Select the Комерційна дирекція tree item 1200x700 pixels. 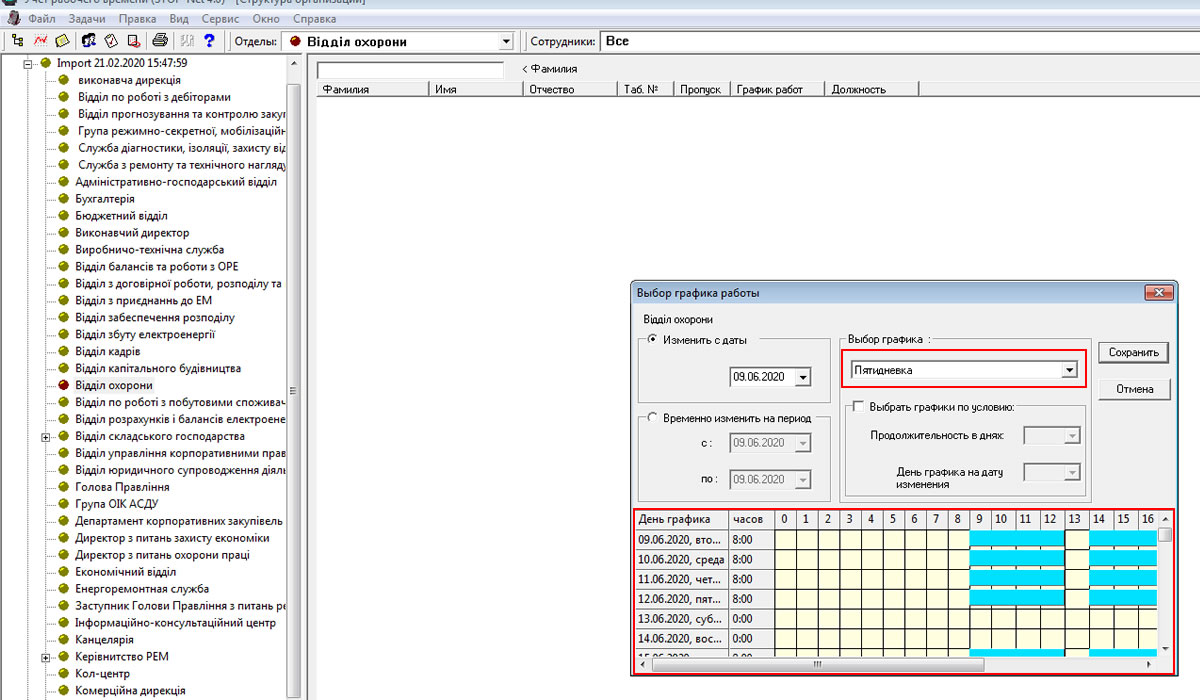tap(130, 691)
